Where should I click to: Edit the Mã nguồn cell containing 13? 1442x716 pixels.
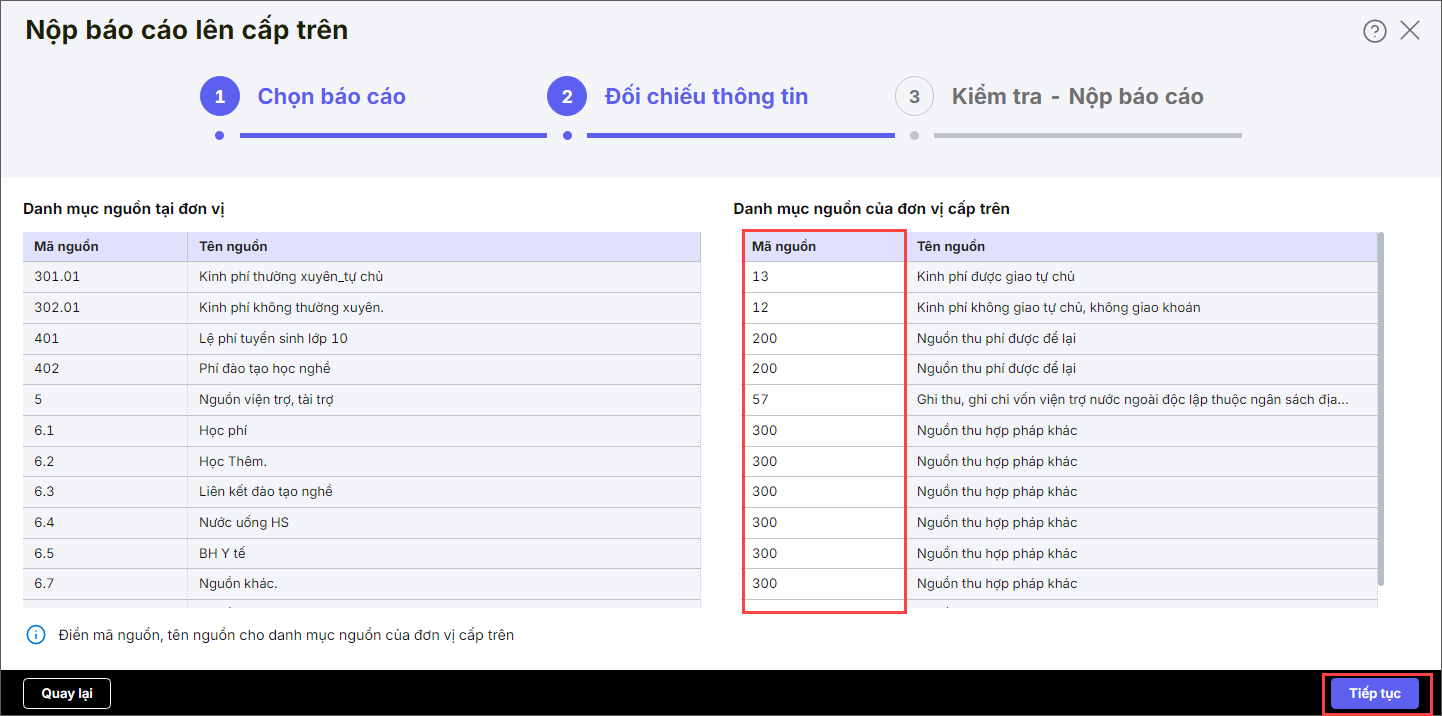(824, 277)
